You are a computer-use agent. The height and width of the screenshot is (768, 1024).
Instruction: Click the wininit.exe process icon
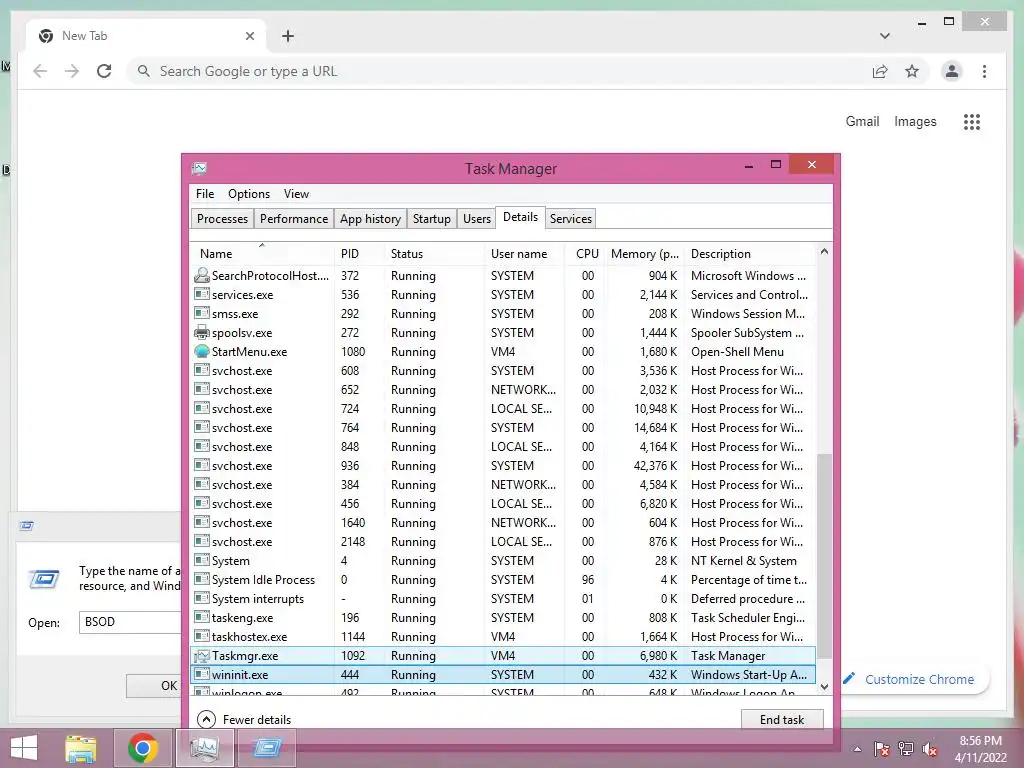202,675
